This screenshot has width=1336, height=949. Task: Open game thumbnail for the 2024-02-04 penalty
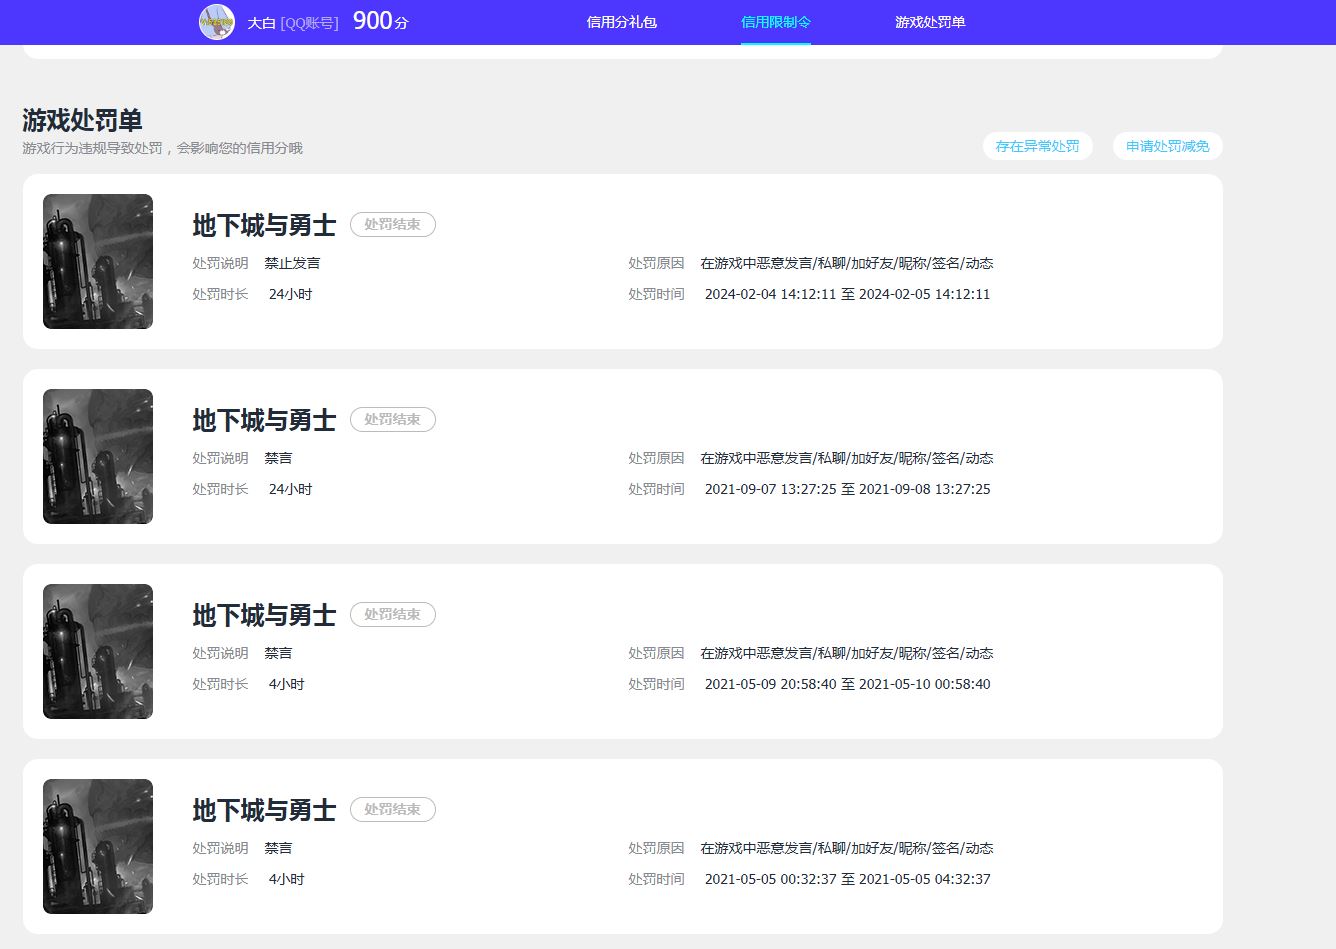tap(98, 261)
